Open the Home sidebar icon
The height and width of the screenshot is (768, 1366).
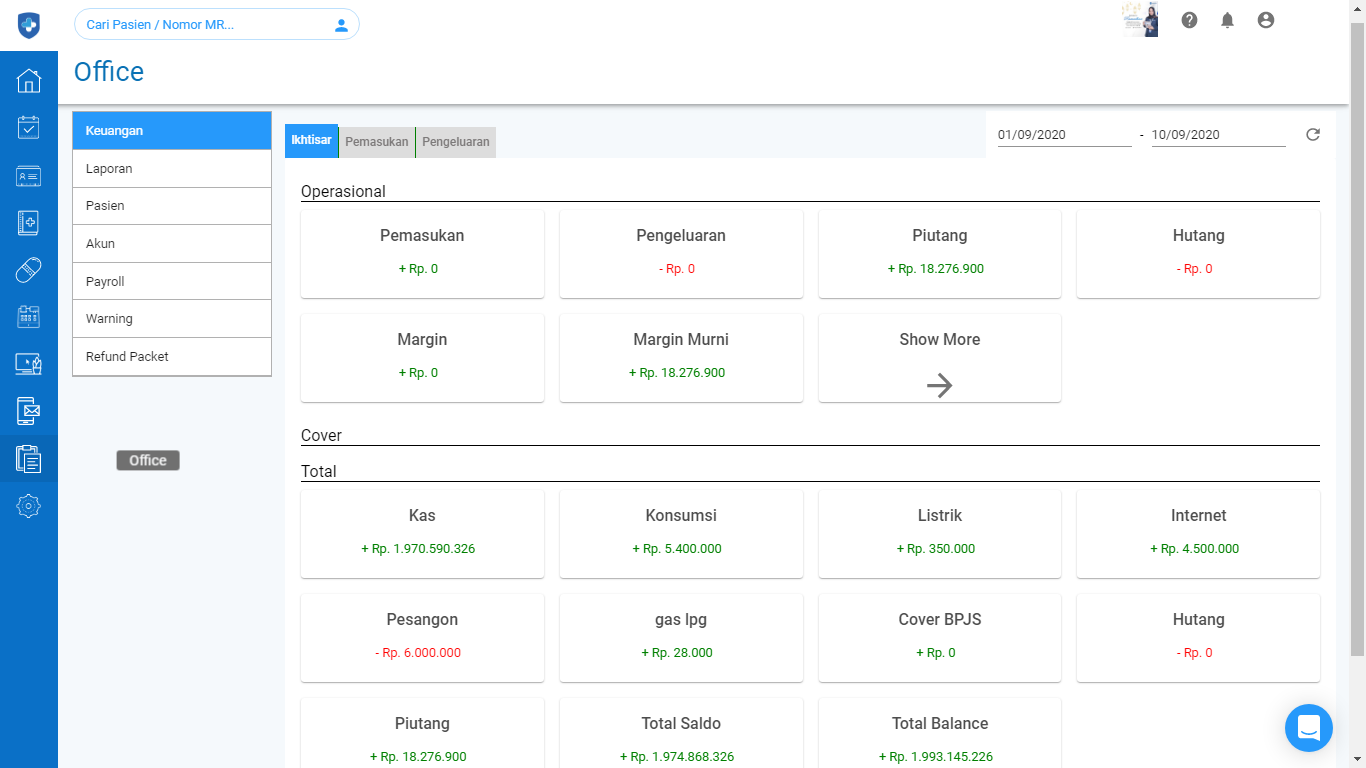click(29, 81)
